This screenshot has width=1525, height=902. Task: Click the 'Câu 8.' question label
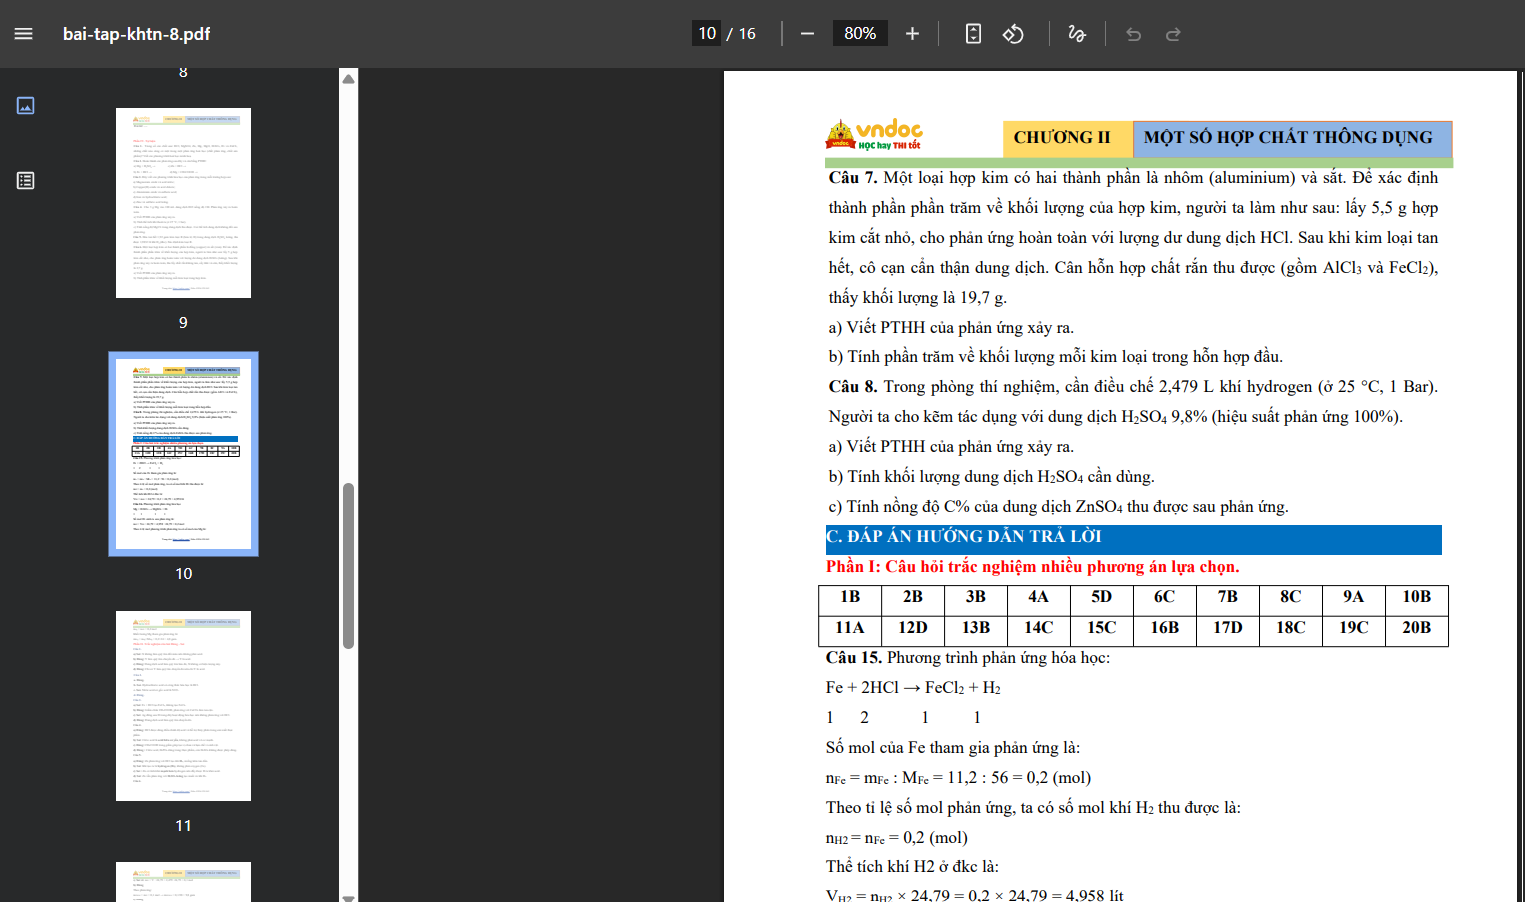point(853,387)
